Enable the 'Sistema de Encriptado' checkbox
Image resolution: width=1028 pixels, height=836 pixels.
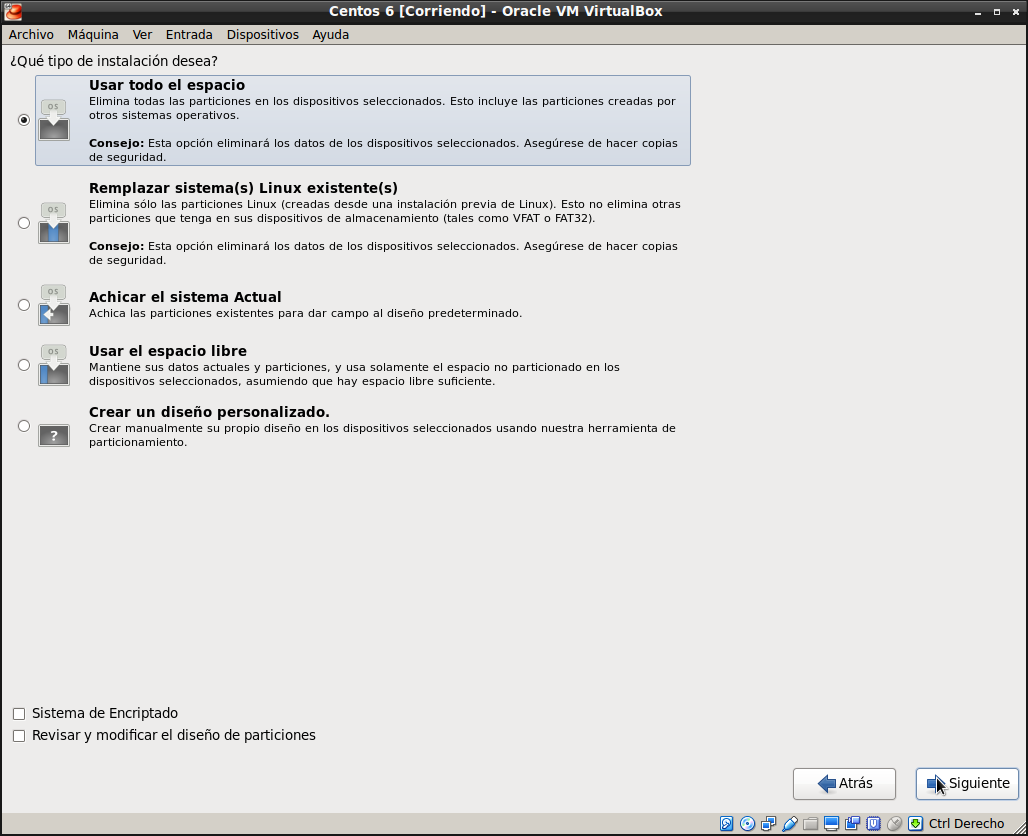pyautogui.click(x=19, y=714)
